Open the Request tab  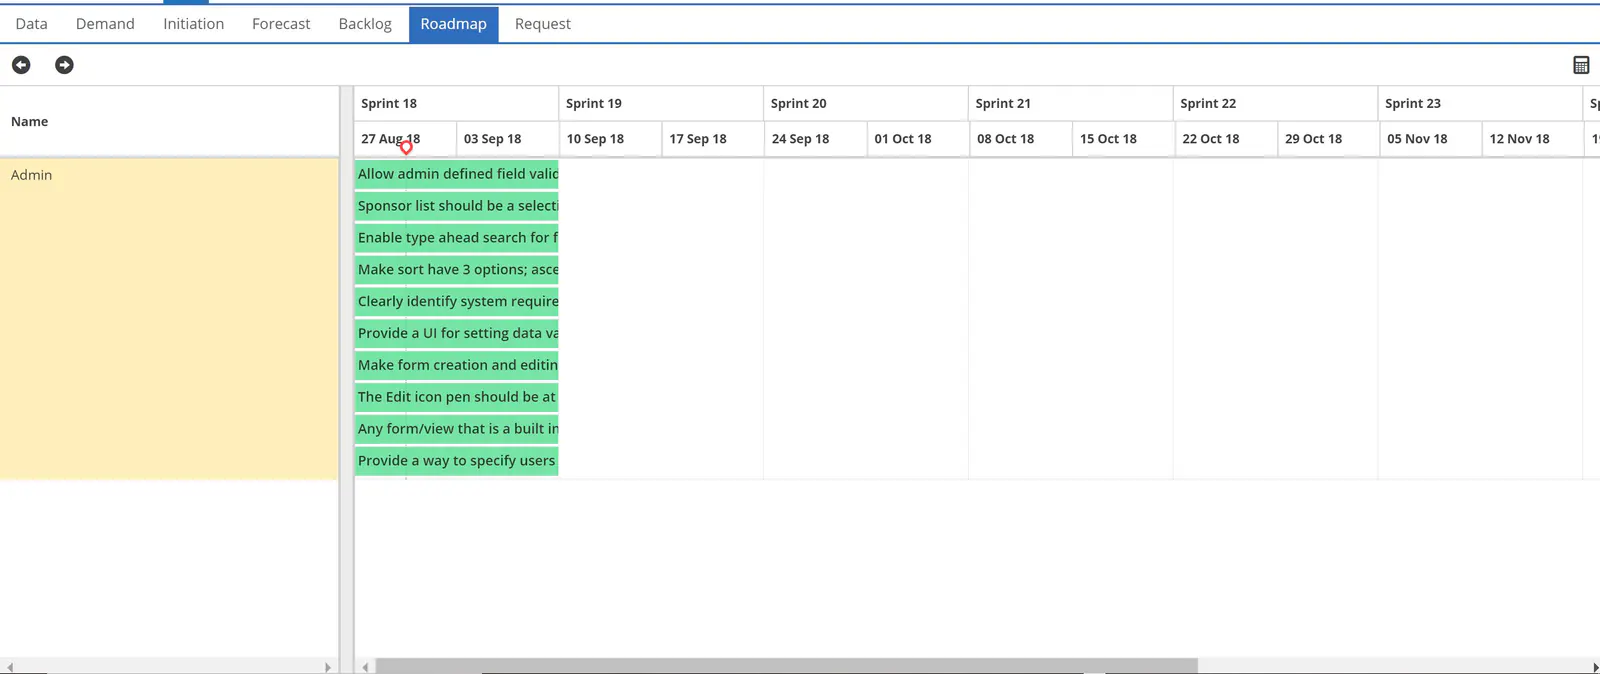(543, 24)
